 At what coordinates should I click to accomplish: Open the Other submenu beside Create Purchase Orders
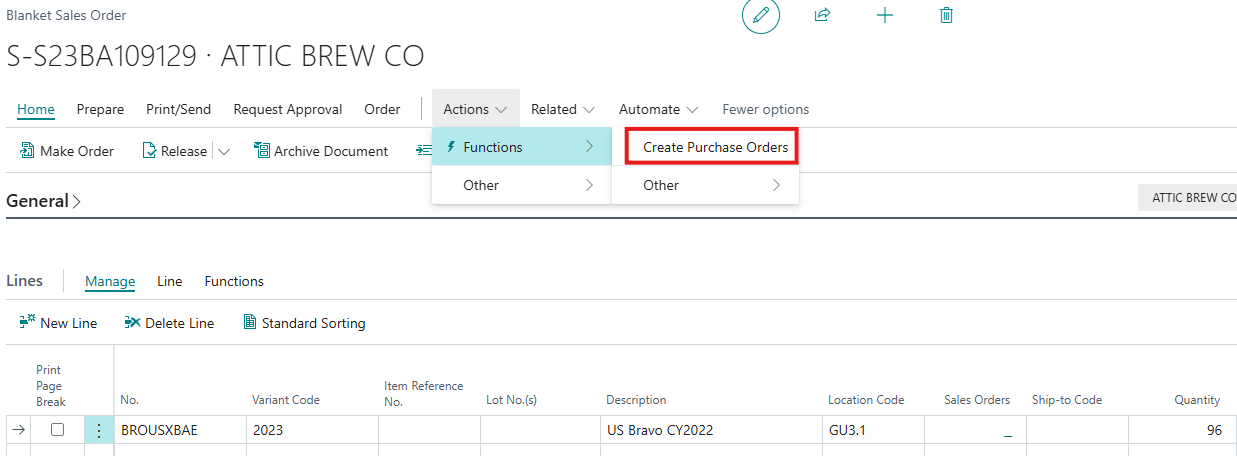click(x=705, y=185)
